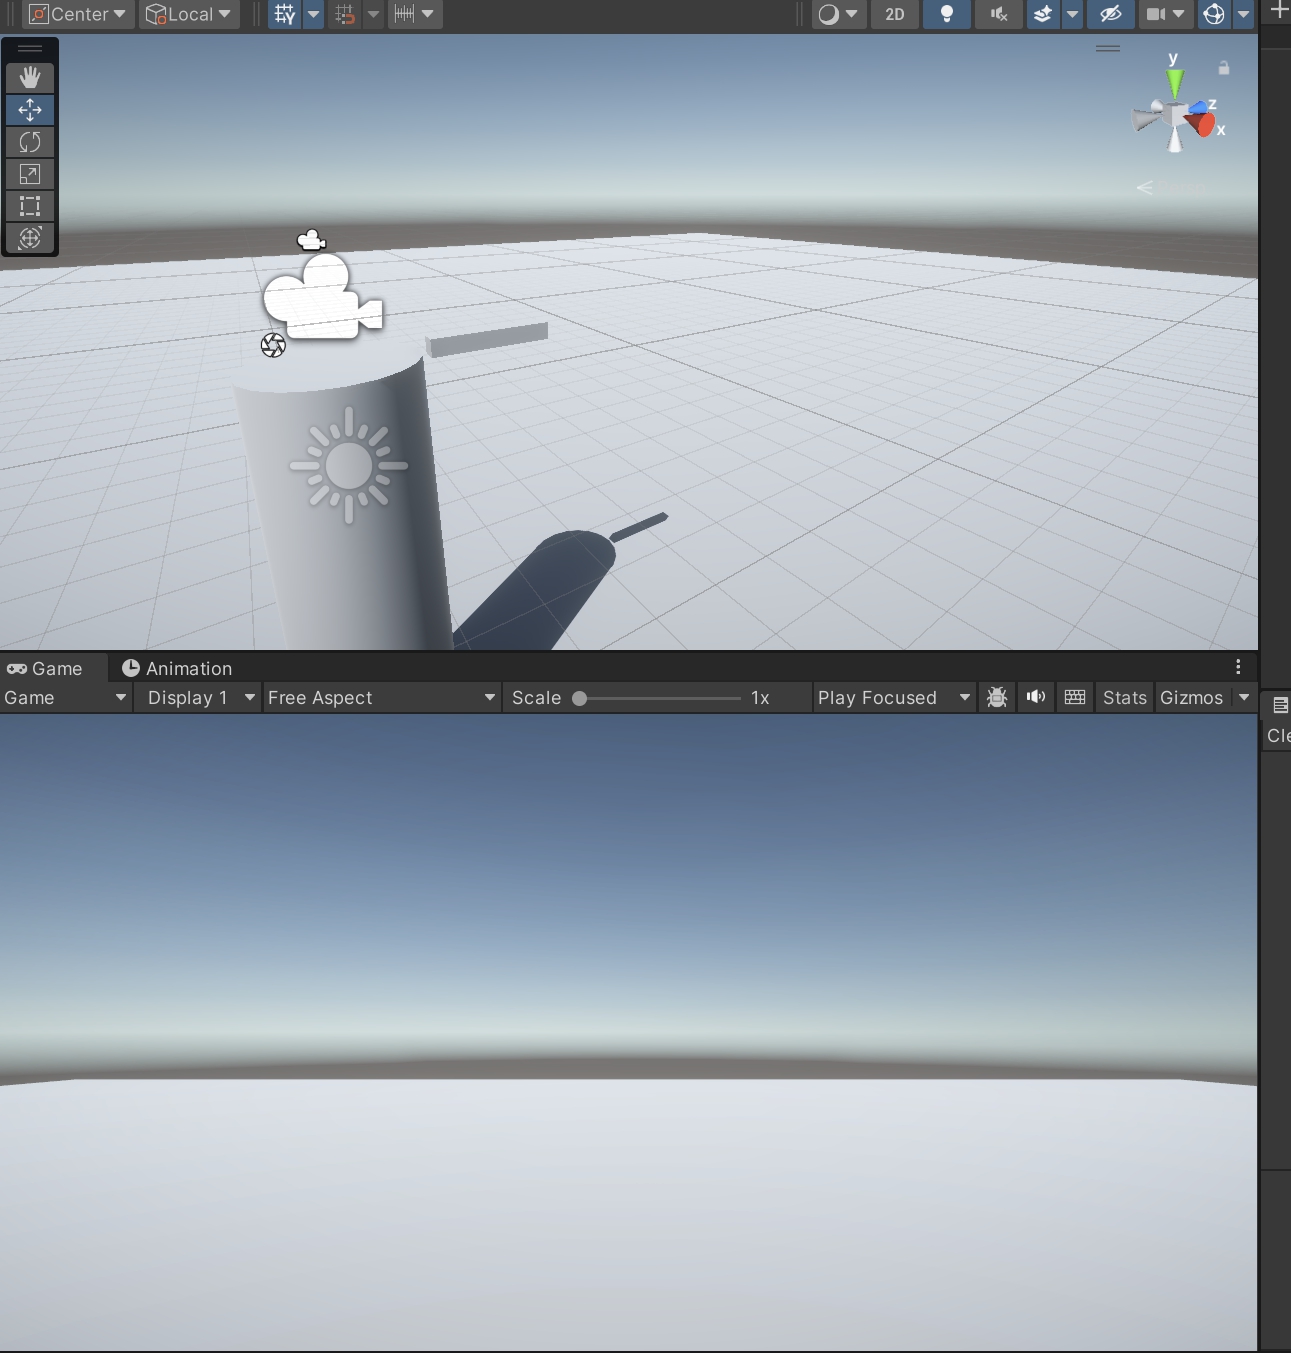The image size is (1291, 1353).
Task: Toggle grid snapping icon
Action: [345, 14]
